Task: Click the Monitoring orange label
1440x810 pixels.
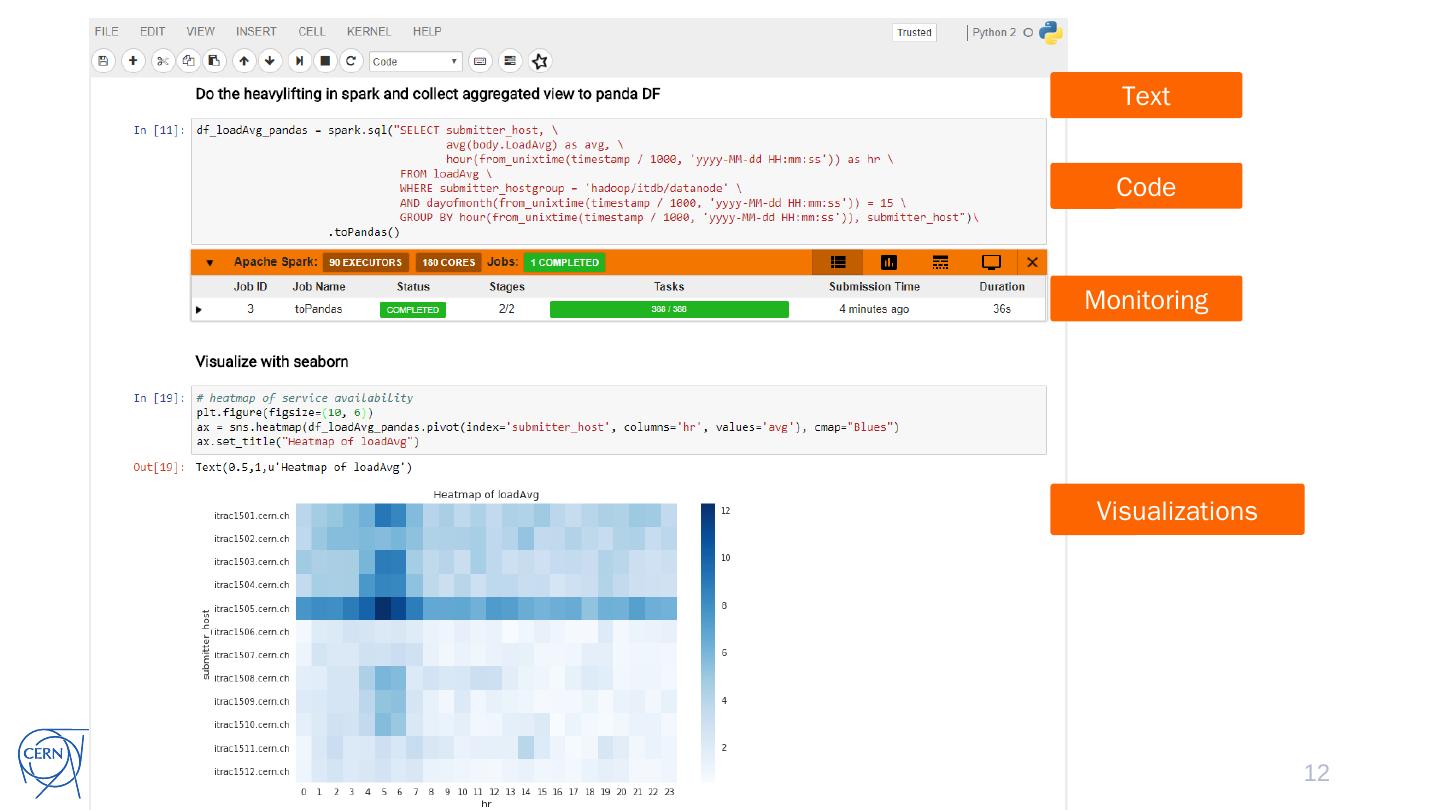Action: (1146, 299)
